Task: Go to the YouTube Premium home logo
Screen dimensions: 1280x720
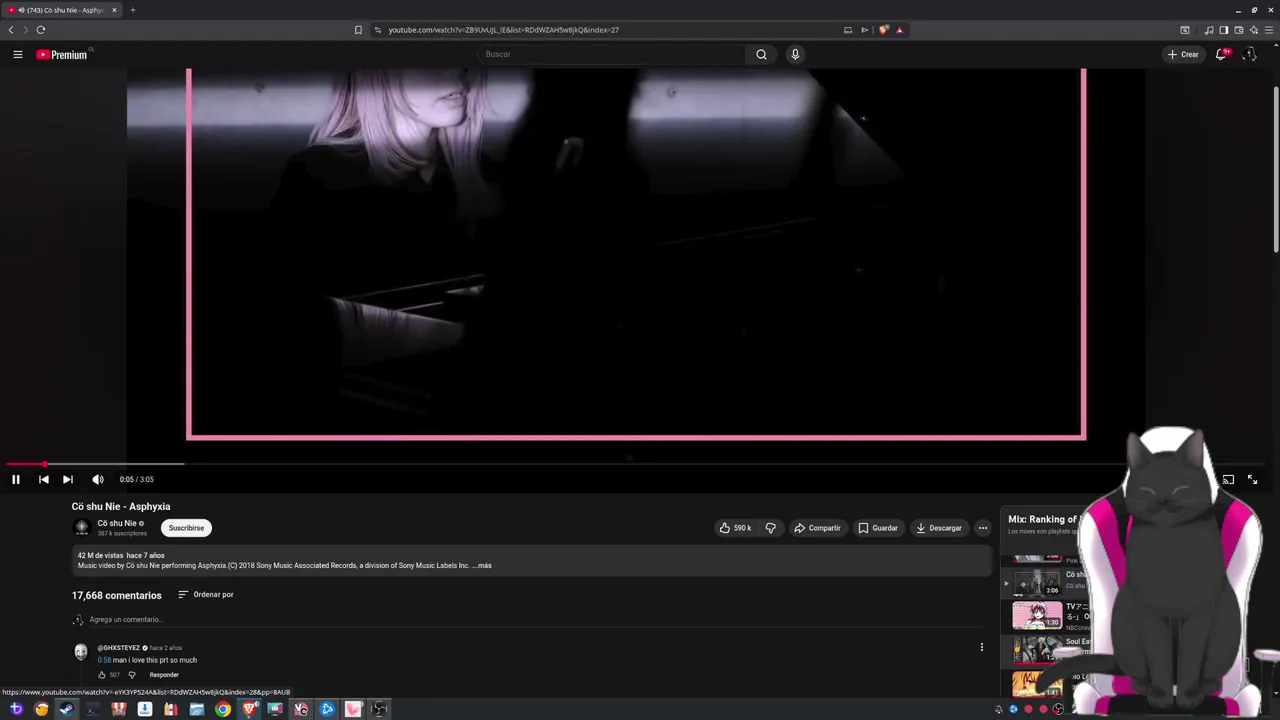Action: [62, 55]
